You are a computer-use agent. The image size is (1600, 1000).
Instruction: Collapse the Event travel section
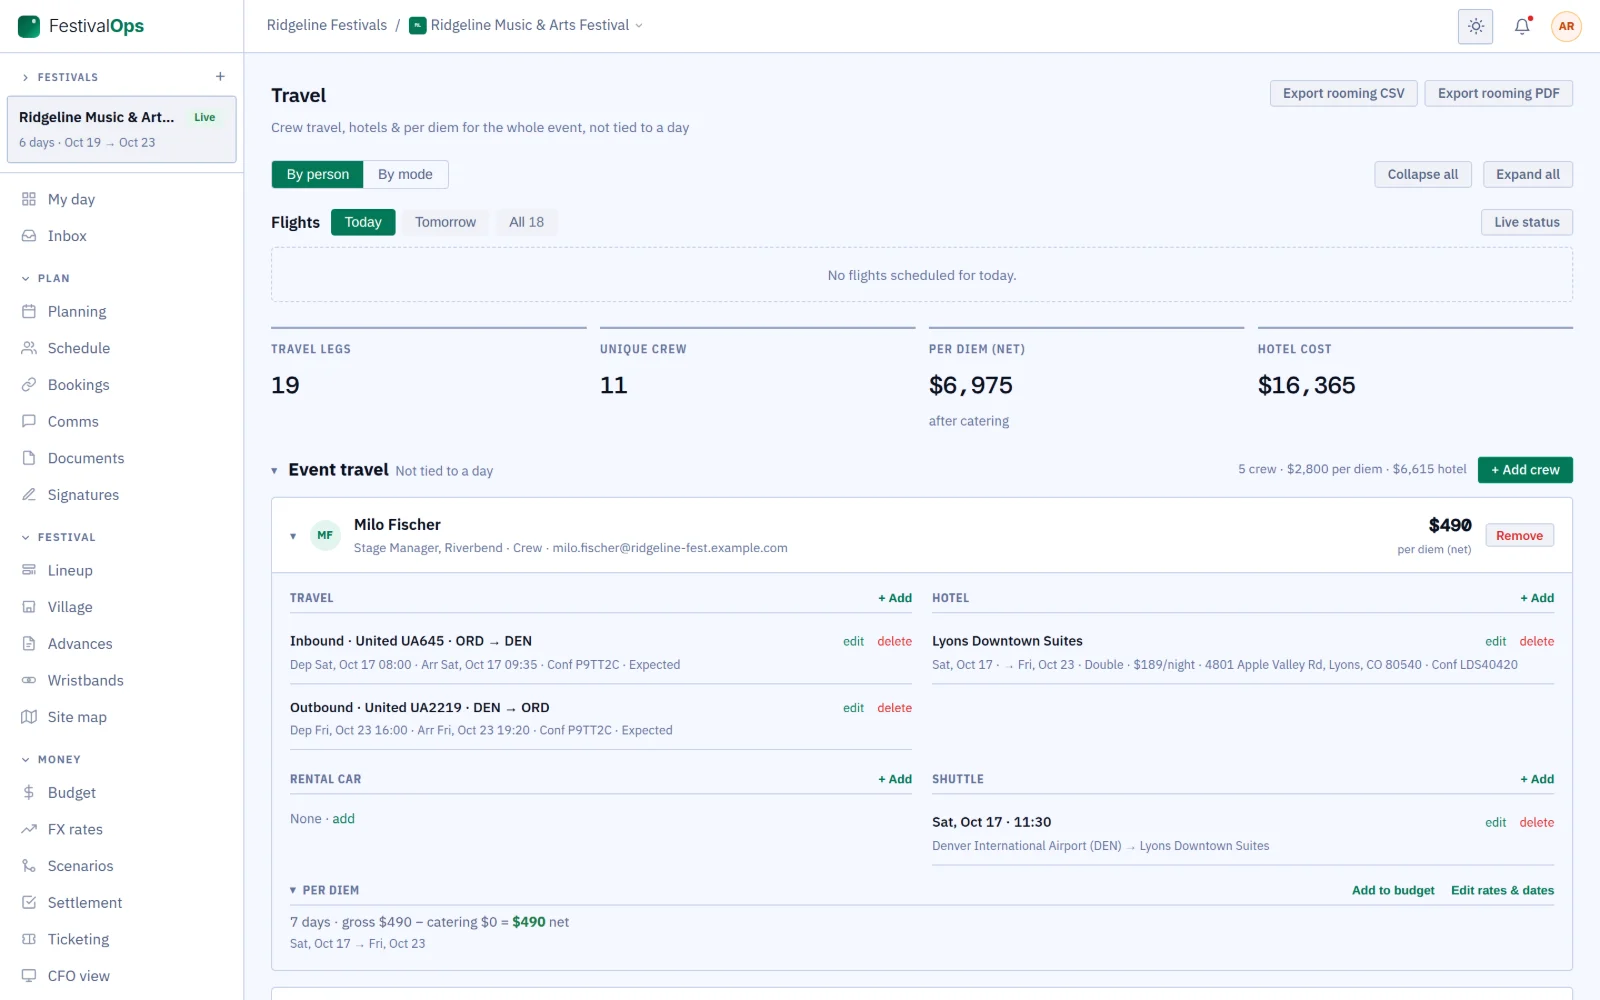tap(274, 471)
